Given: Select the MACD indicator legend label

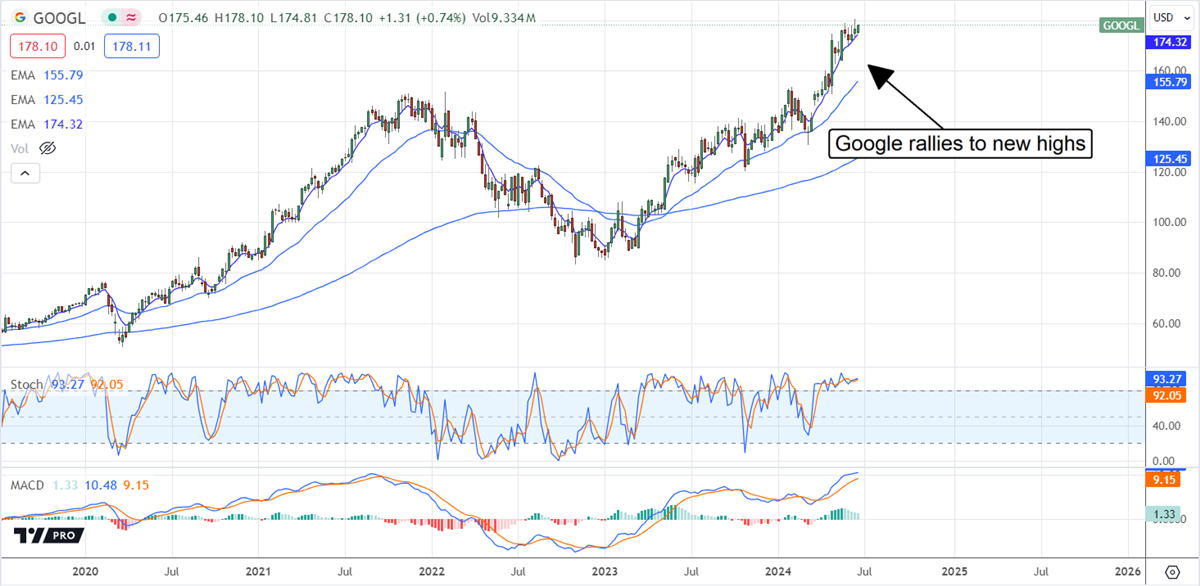Looking at the screenshot, I should point(27,486).
